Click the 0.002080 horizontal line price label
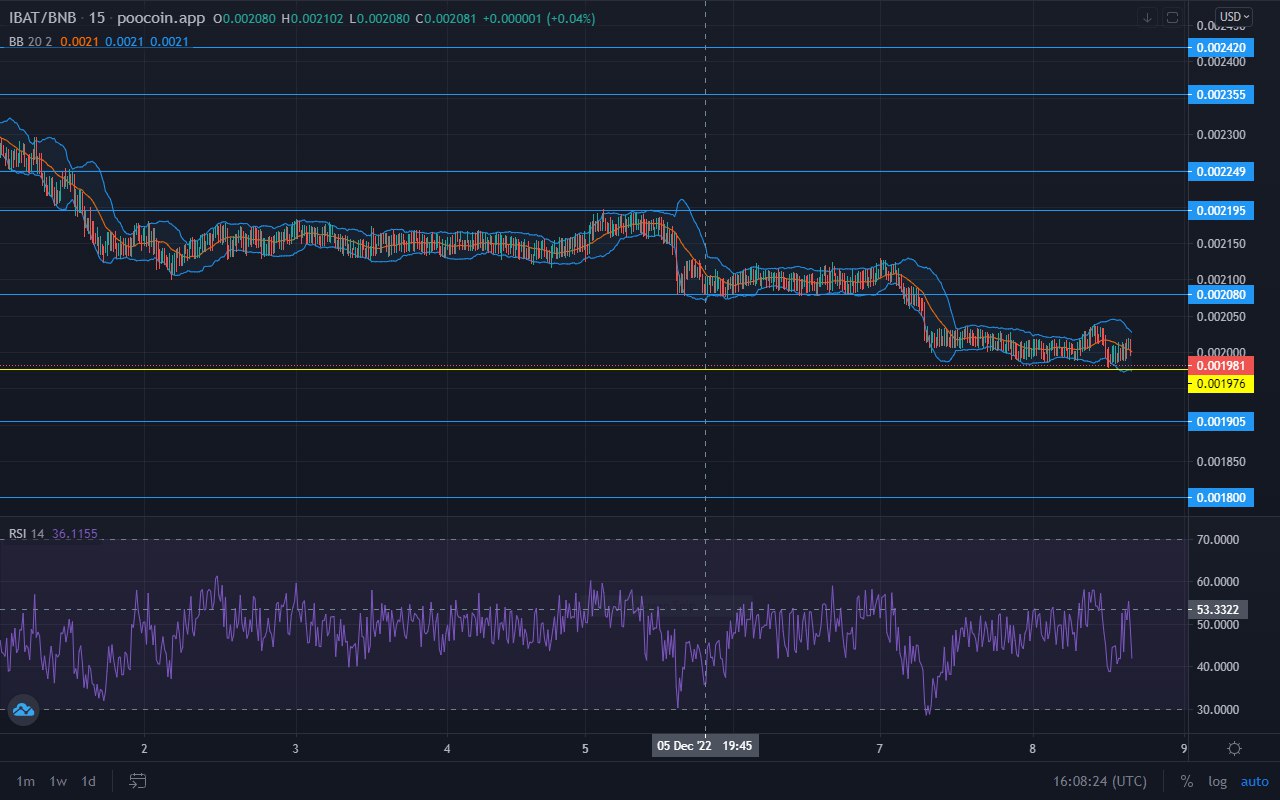 [x=1220, y=294]
